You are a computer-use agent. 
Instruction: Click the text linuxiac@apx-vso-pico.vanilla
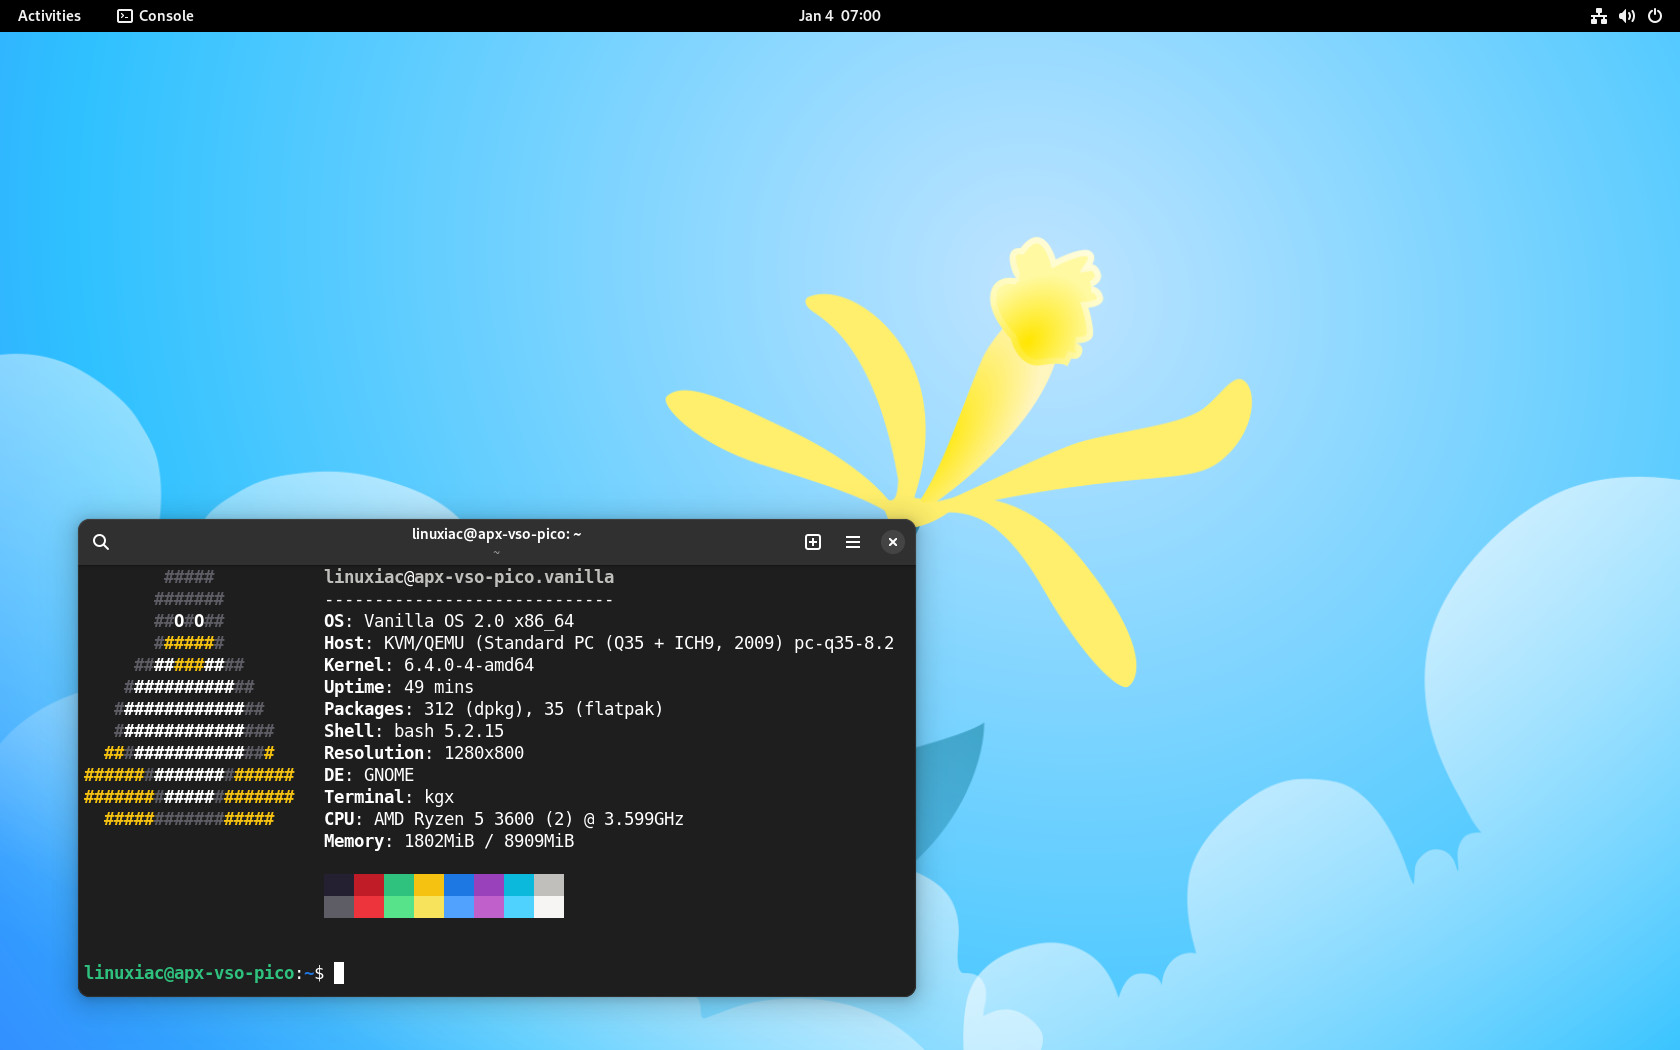coord(469,577)
